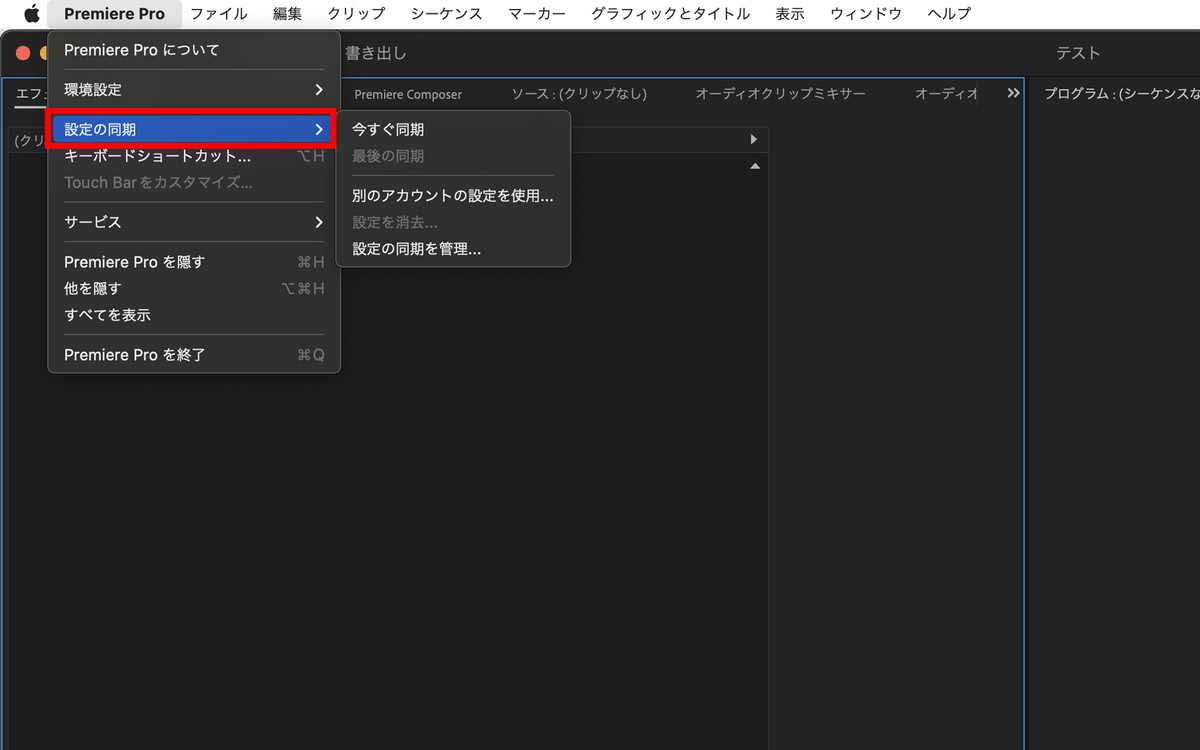Open the シーケンス menu
The width and height of the screenshot is (1200, 750).
click(446, 14)
